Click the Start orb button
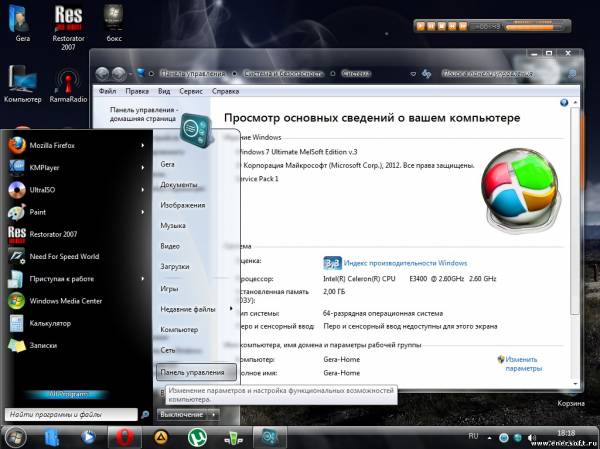This screenshot has width=600, height=449. click(16, 438)
